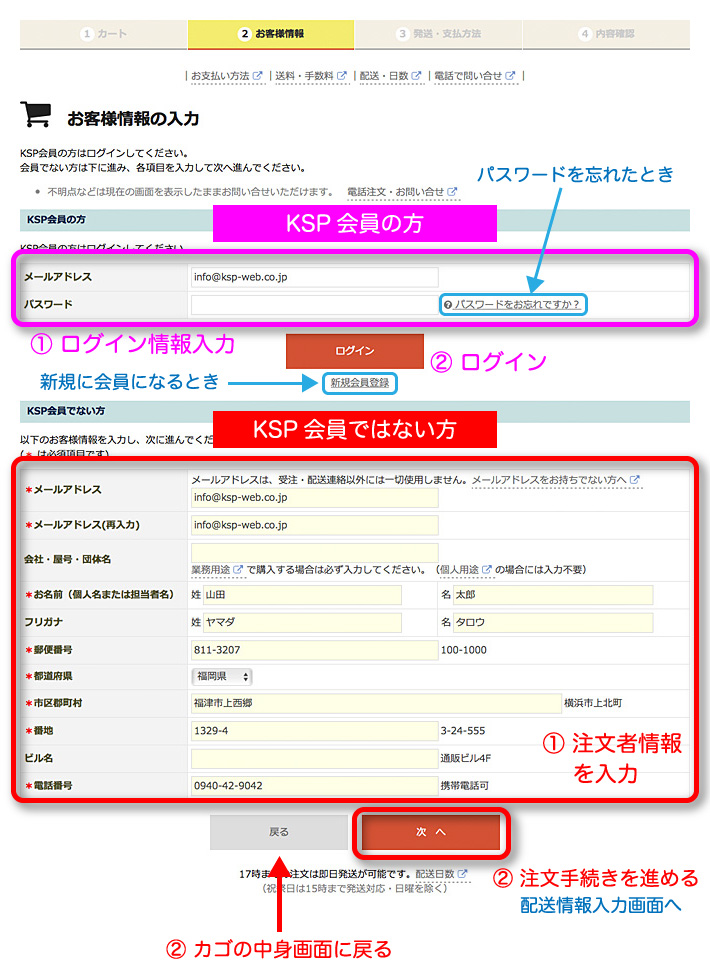Focus the empty ビル名 input field
Screen dimensions: 710x978
click(x=314, y=758)
